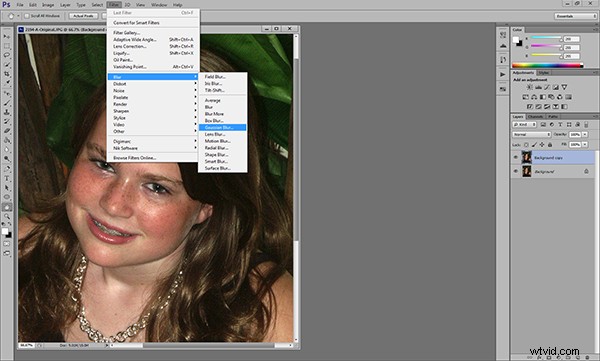
Task: Select the Eraser tool
Action: (7, 131)
